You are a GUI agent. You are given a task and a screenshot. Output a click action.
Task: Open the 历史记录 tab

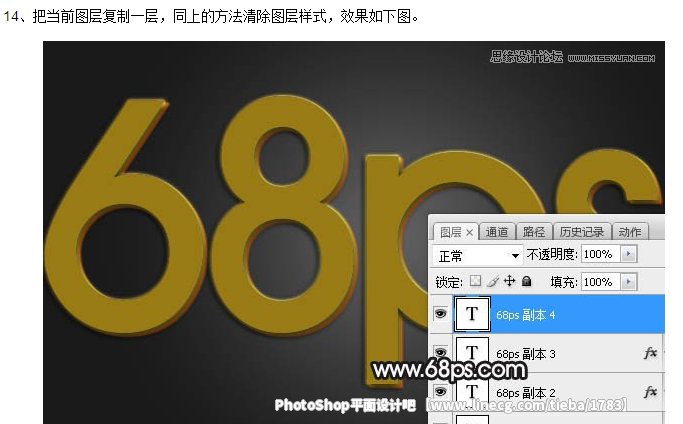click(x=582, y=232)
